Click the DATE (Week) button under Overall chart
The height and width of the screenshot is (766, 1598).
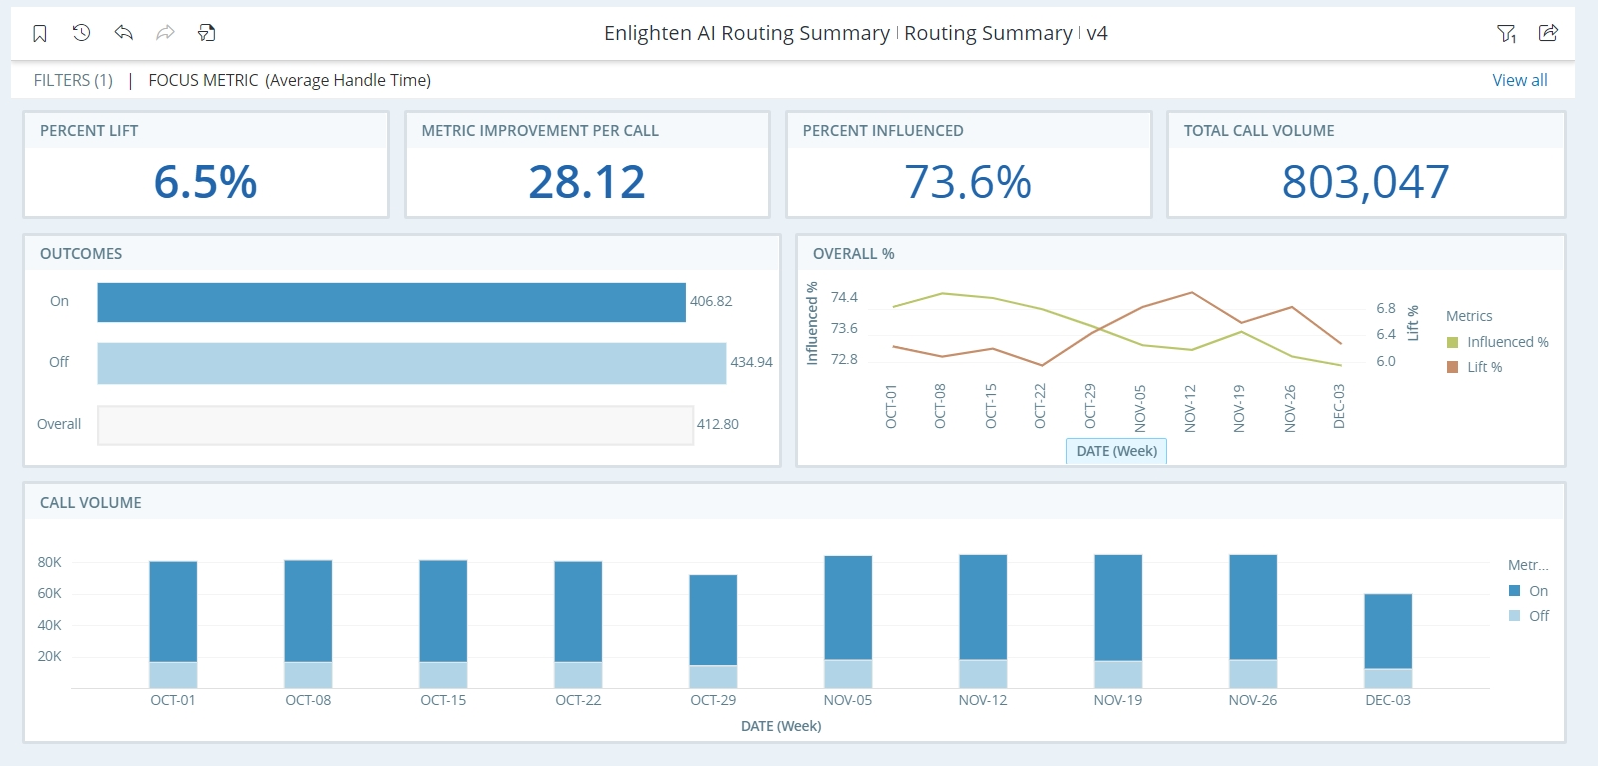(x=1116, y=451)
